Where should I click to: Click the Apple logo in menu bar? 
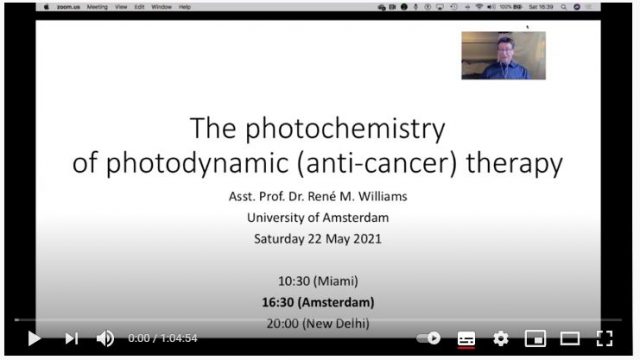pyautogui.click(x=47, y=7)
